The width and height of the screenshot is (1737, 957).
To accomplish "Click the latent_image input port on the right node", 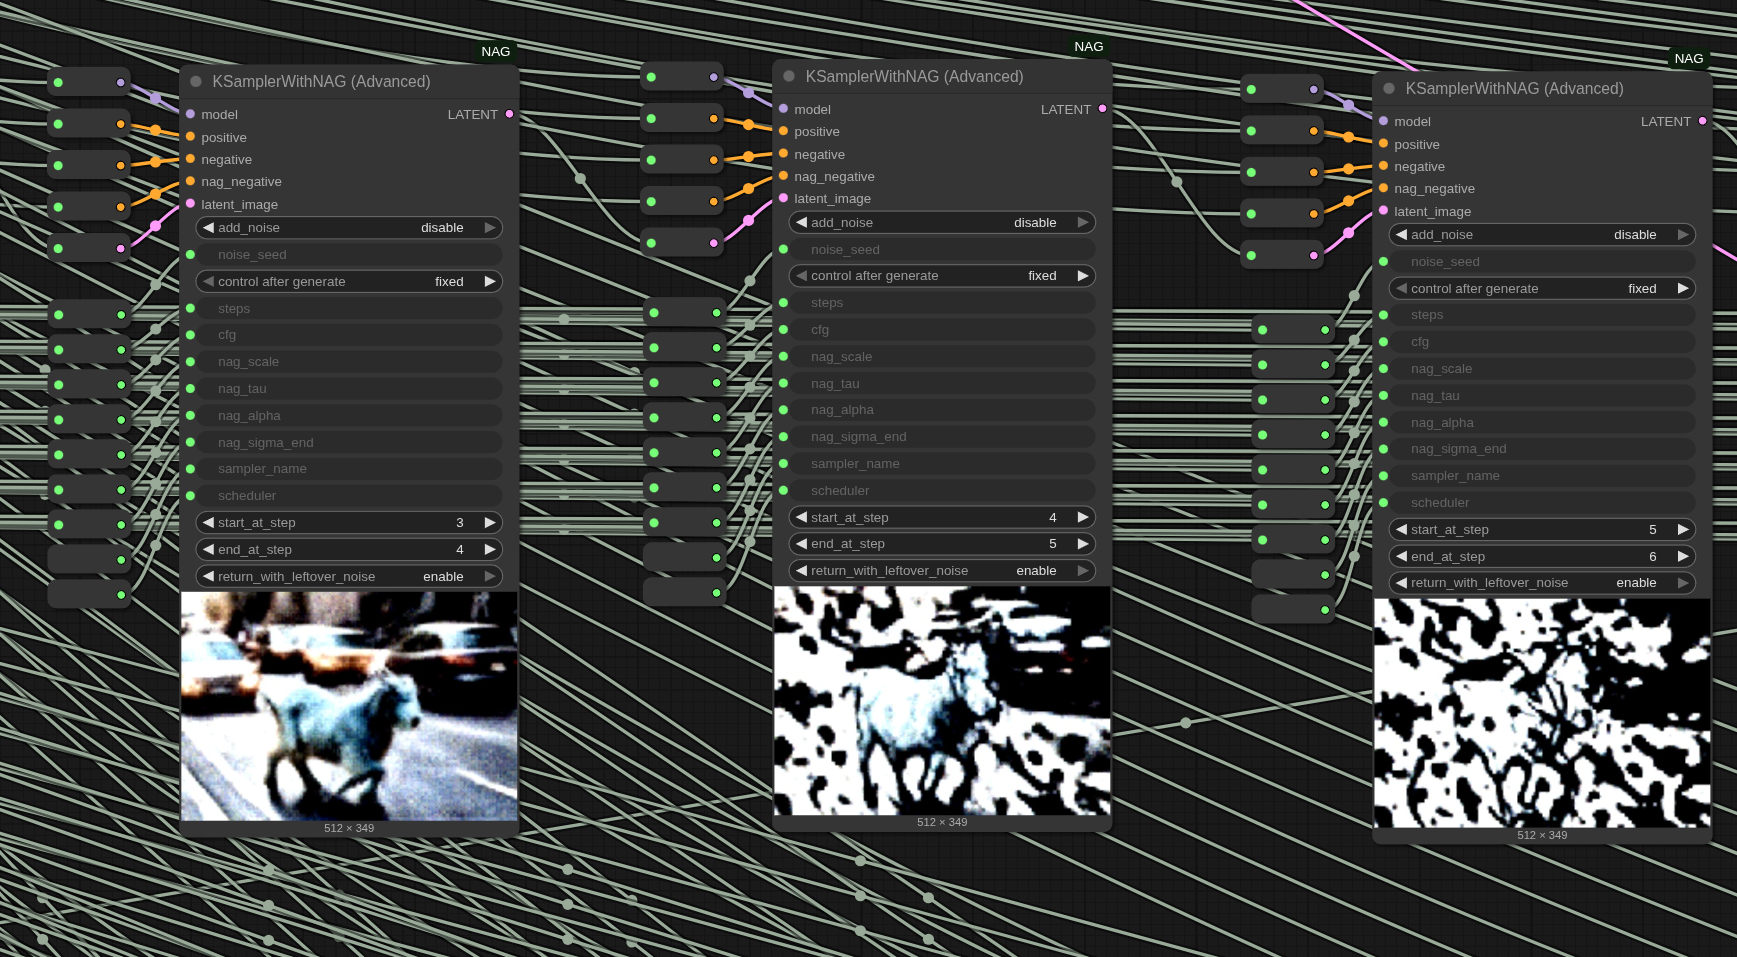I will pyautogui.click(x=1383, y=211).
